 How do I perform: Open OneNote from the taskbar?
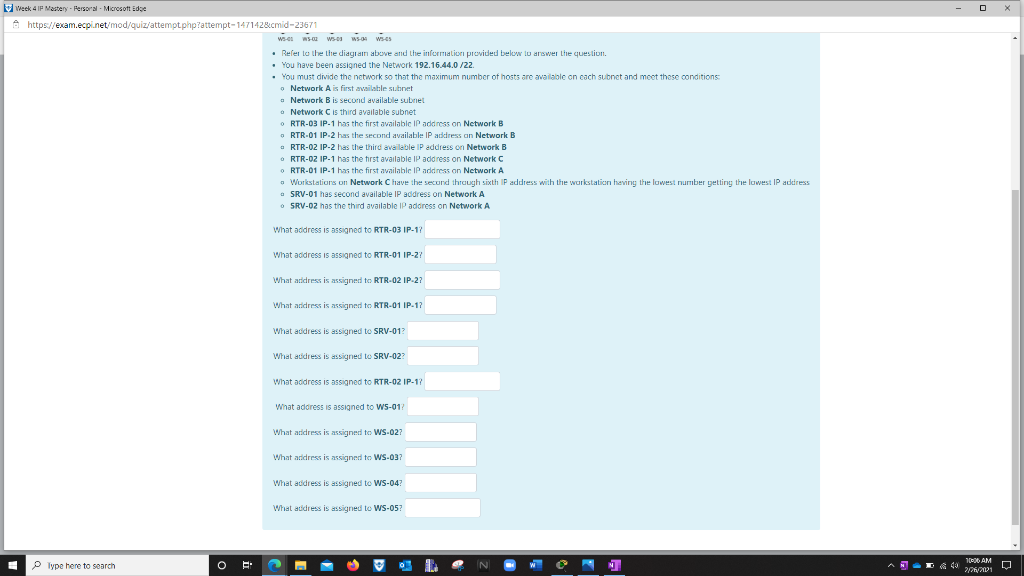coord(614,566)
